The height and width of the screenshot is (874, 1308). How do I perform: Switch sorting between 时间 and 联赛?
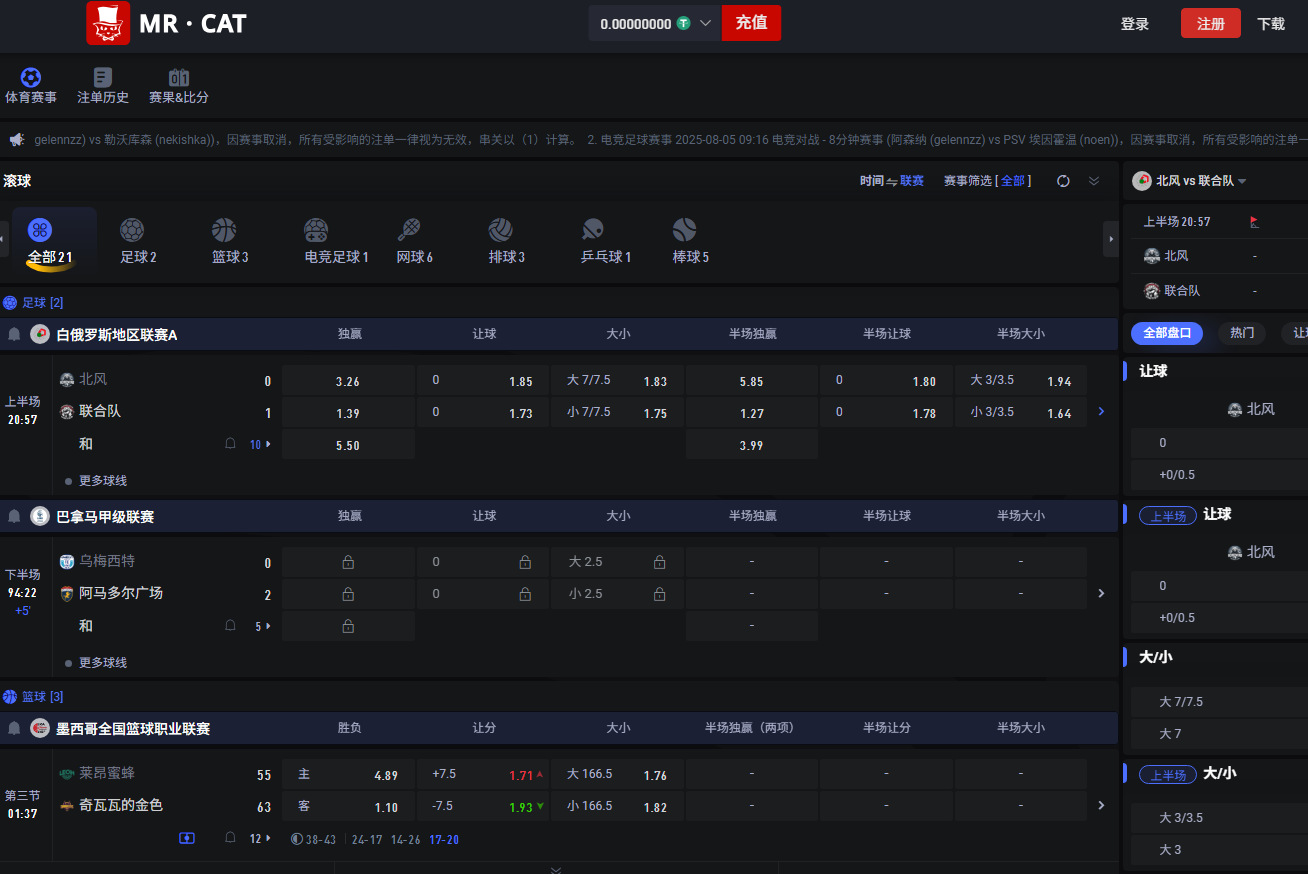point(891,181)
